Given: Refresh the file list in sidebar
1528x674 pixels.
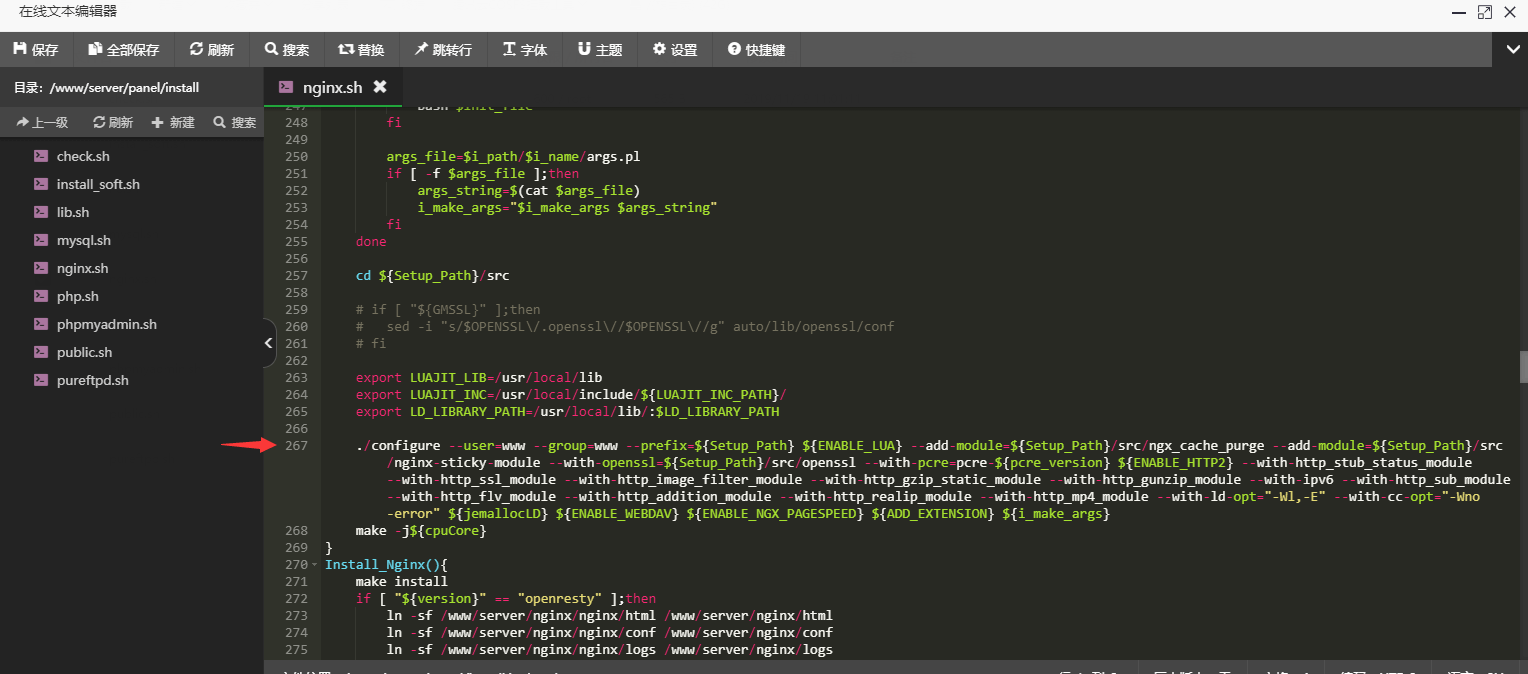Looking at the screenshot, I should point(113,122).
